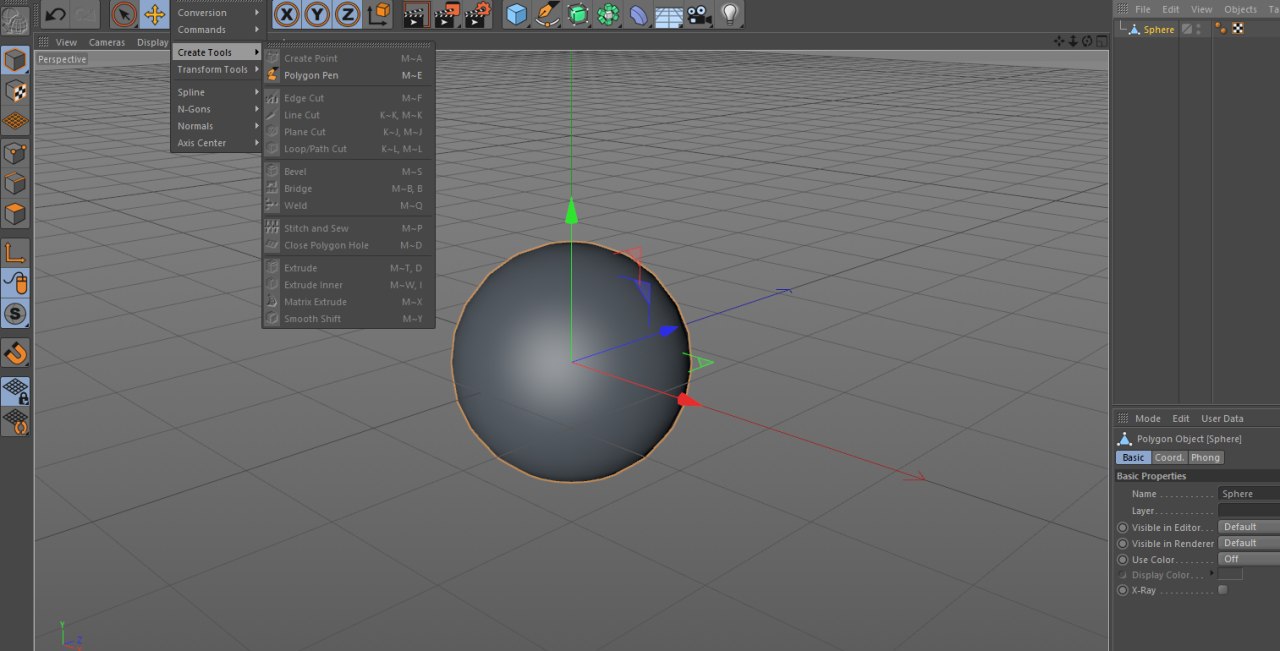
Task: Click Render to Picture Viewer icon
Action: click(x=447, y=14)
